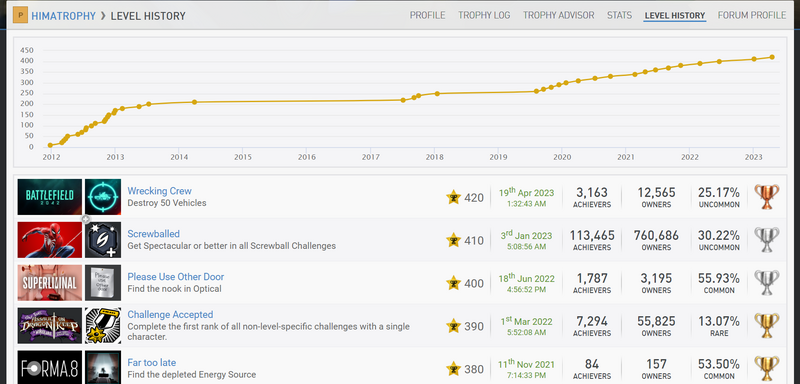This screenshot has height=384, width=800.
Task: Click the gold trophy cup for Challenge Accepted
Action: tap(767, 325)
